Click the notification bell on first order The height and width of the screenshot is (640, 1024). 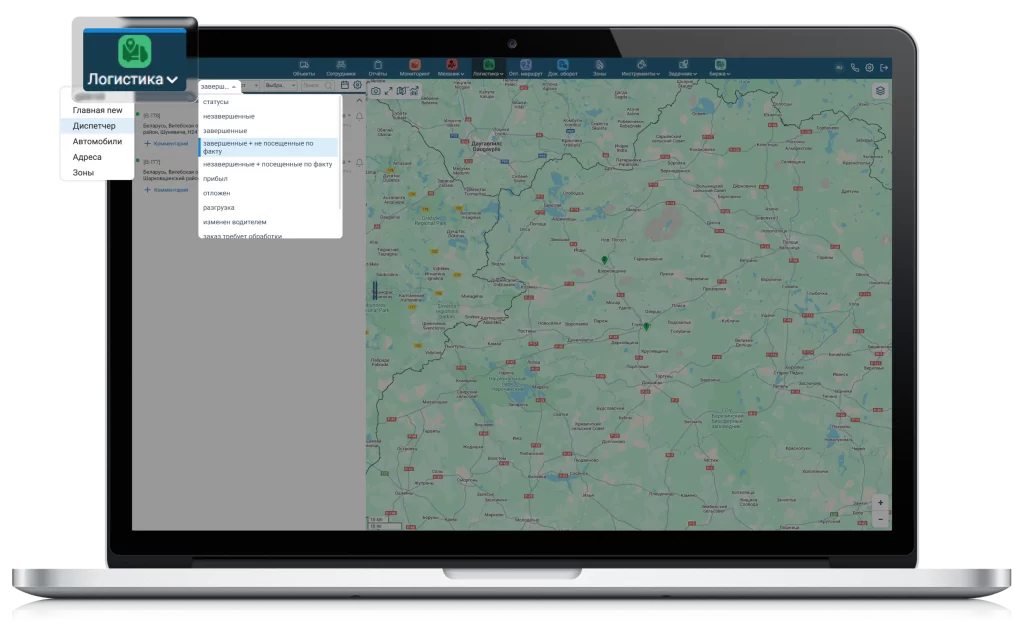360,118
